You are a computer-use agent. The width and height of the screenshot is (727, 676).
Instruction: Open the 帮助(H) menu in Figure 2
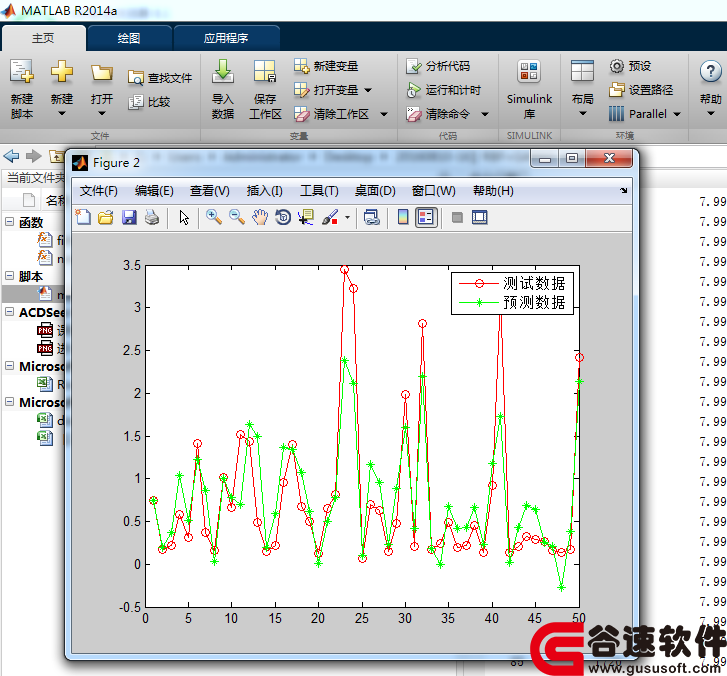493,191
